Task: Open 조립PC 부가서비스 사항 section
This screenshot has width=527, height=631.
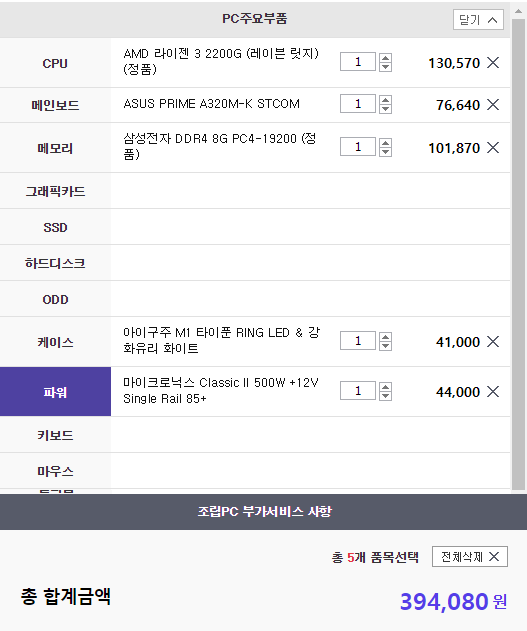Action: coord(264,511)
